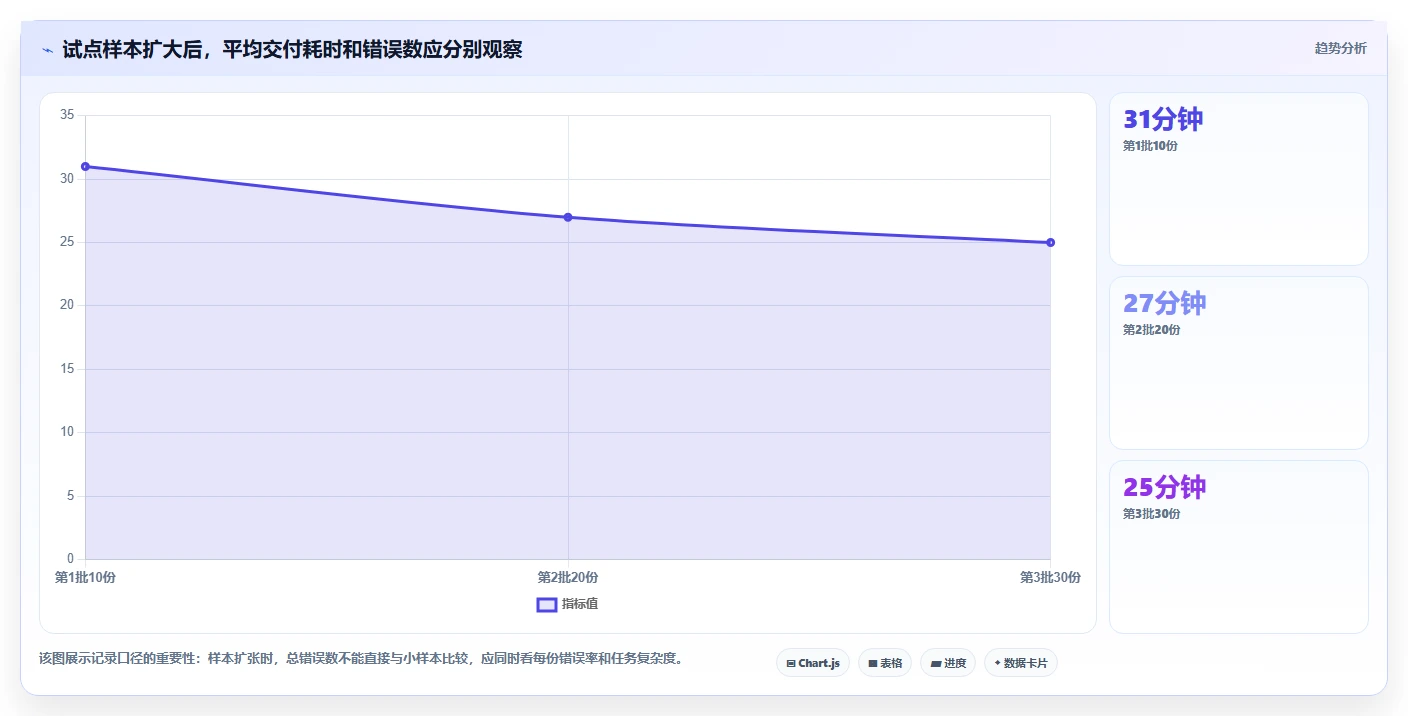Open the 27分钟 data card
The image size is (1408, 716).
pos(1239,363)
